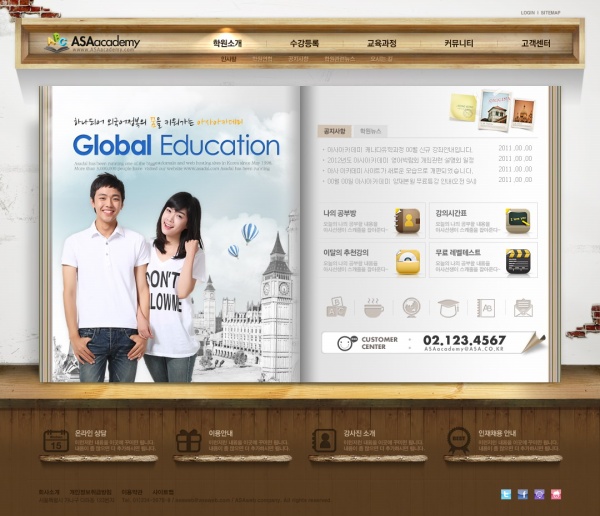
Task: Click the 개인정보취급방침 footer link
Action: click(91, 492)
